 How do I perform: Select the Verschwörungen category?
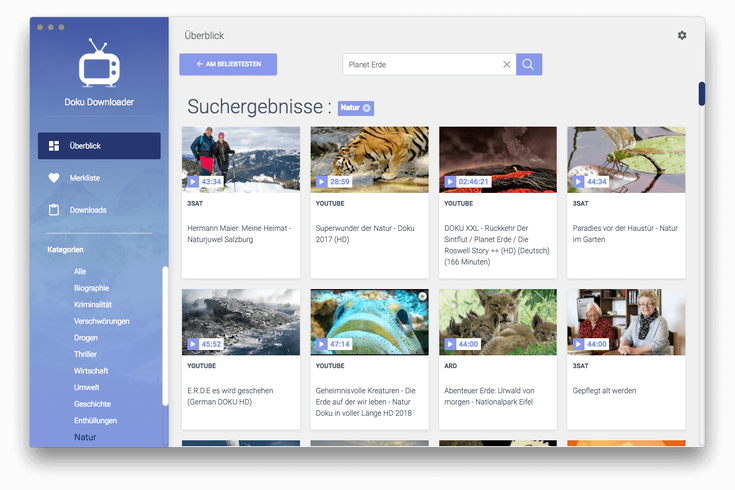[x=102, y=321]
